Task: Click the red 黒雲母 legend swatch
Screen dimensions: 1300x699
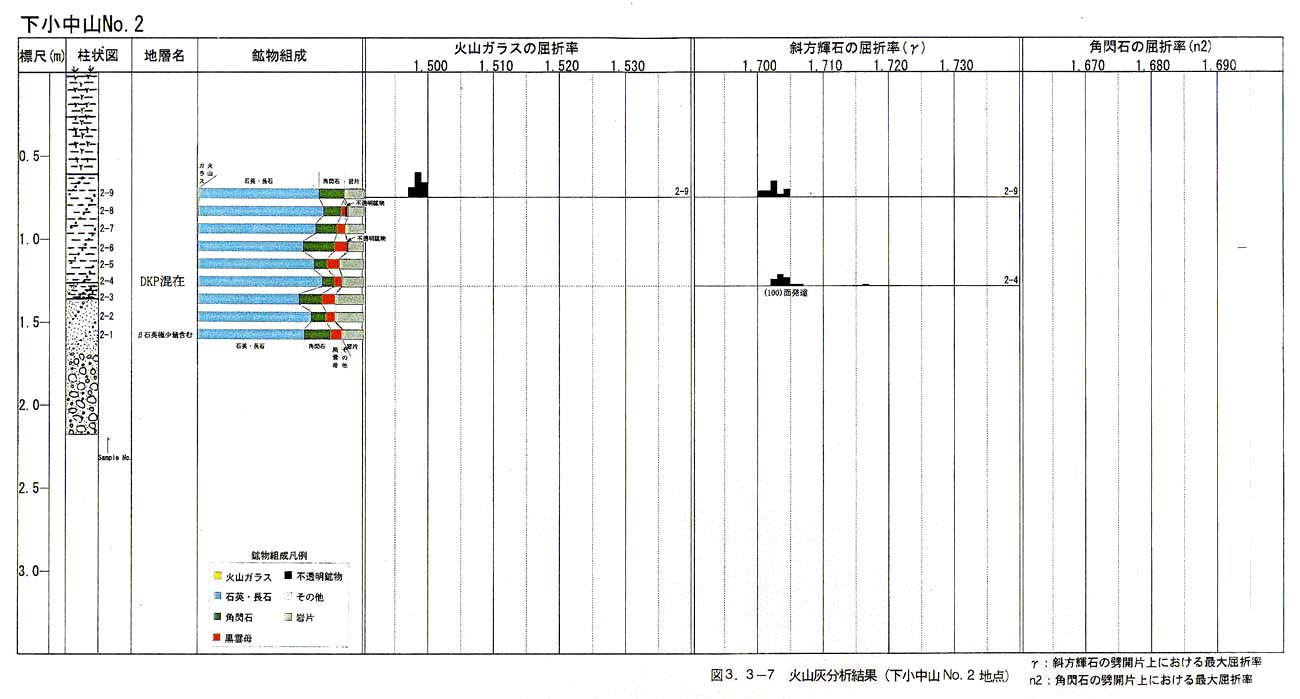Action: coord(217,637)
